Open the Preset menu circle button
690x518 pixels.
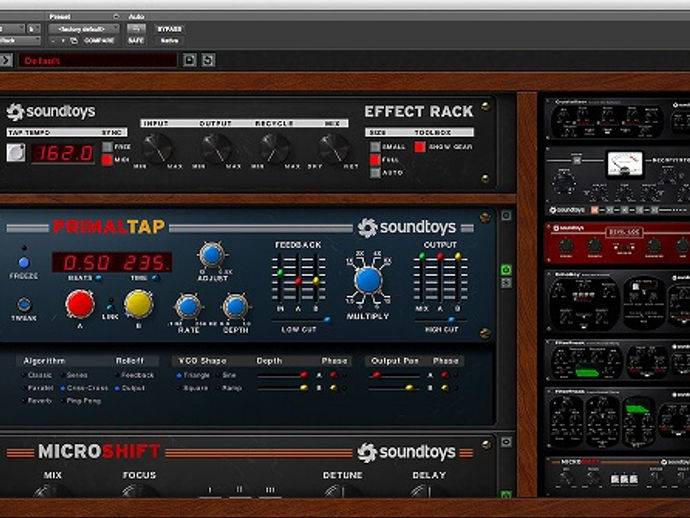tap(116, 17)
